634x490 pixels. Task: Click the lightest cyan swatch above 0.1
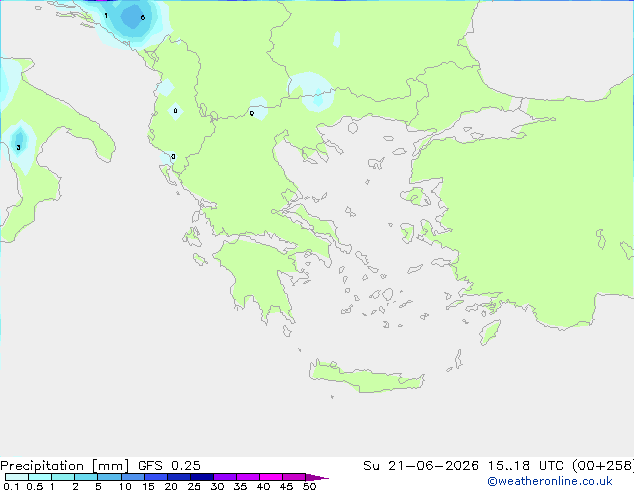pos(17,477)
